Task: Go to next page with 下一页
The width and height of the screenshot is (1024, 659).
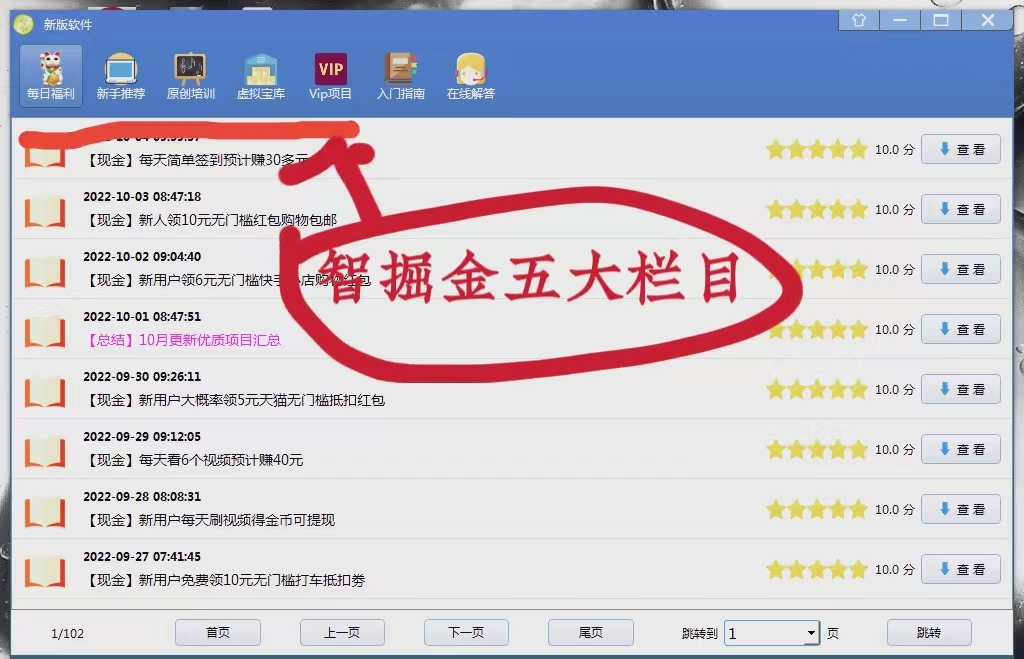Action: point(466,633)
